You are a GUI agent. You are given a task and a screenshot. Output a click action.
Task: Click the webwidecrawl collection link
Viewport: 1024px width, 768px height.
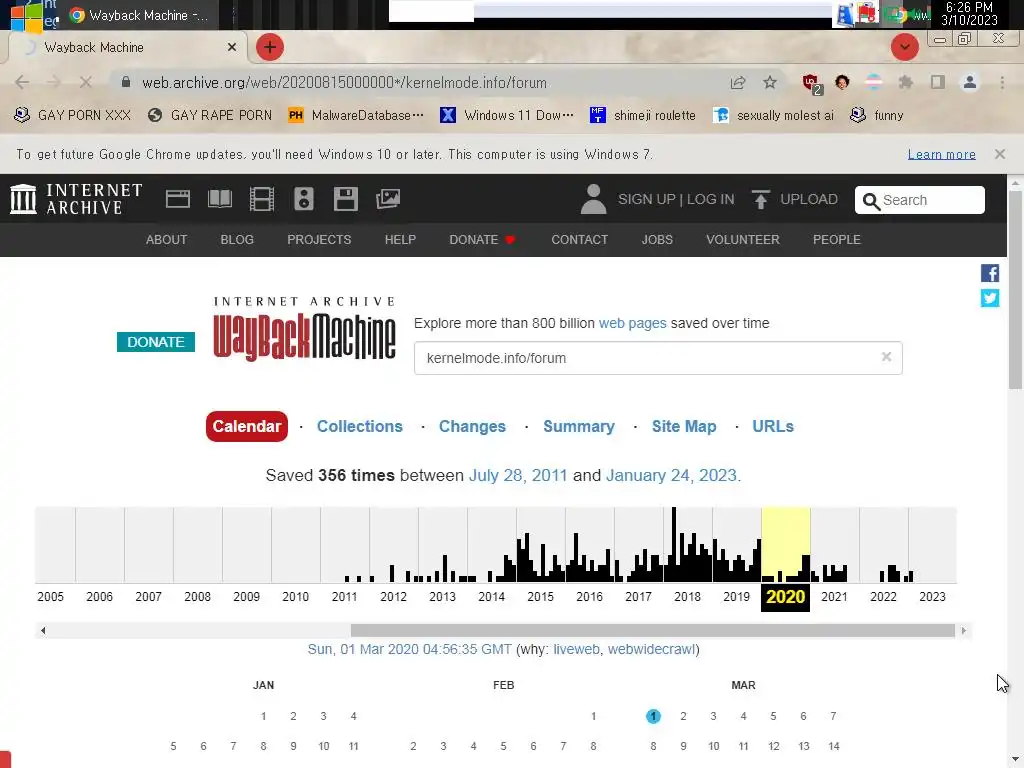pos(651,649)
